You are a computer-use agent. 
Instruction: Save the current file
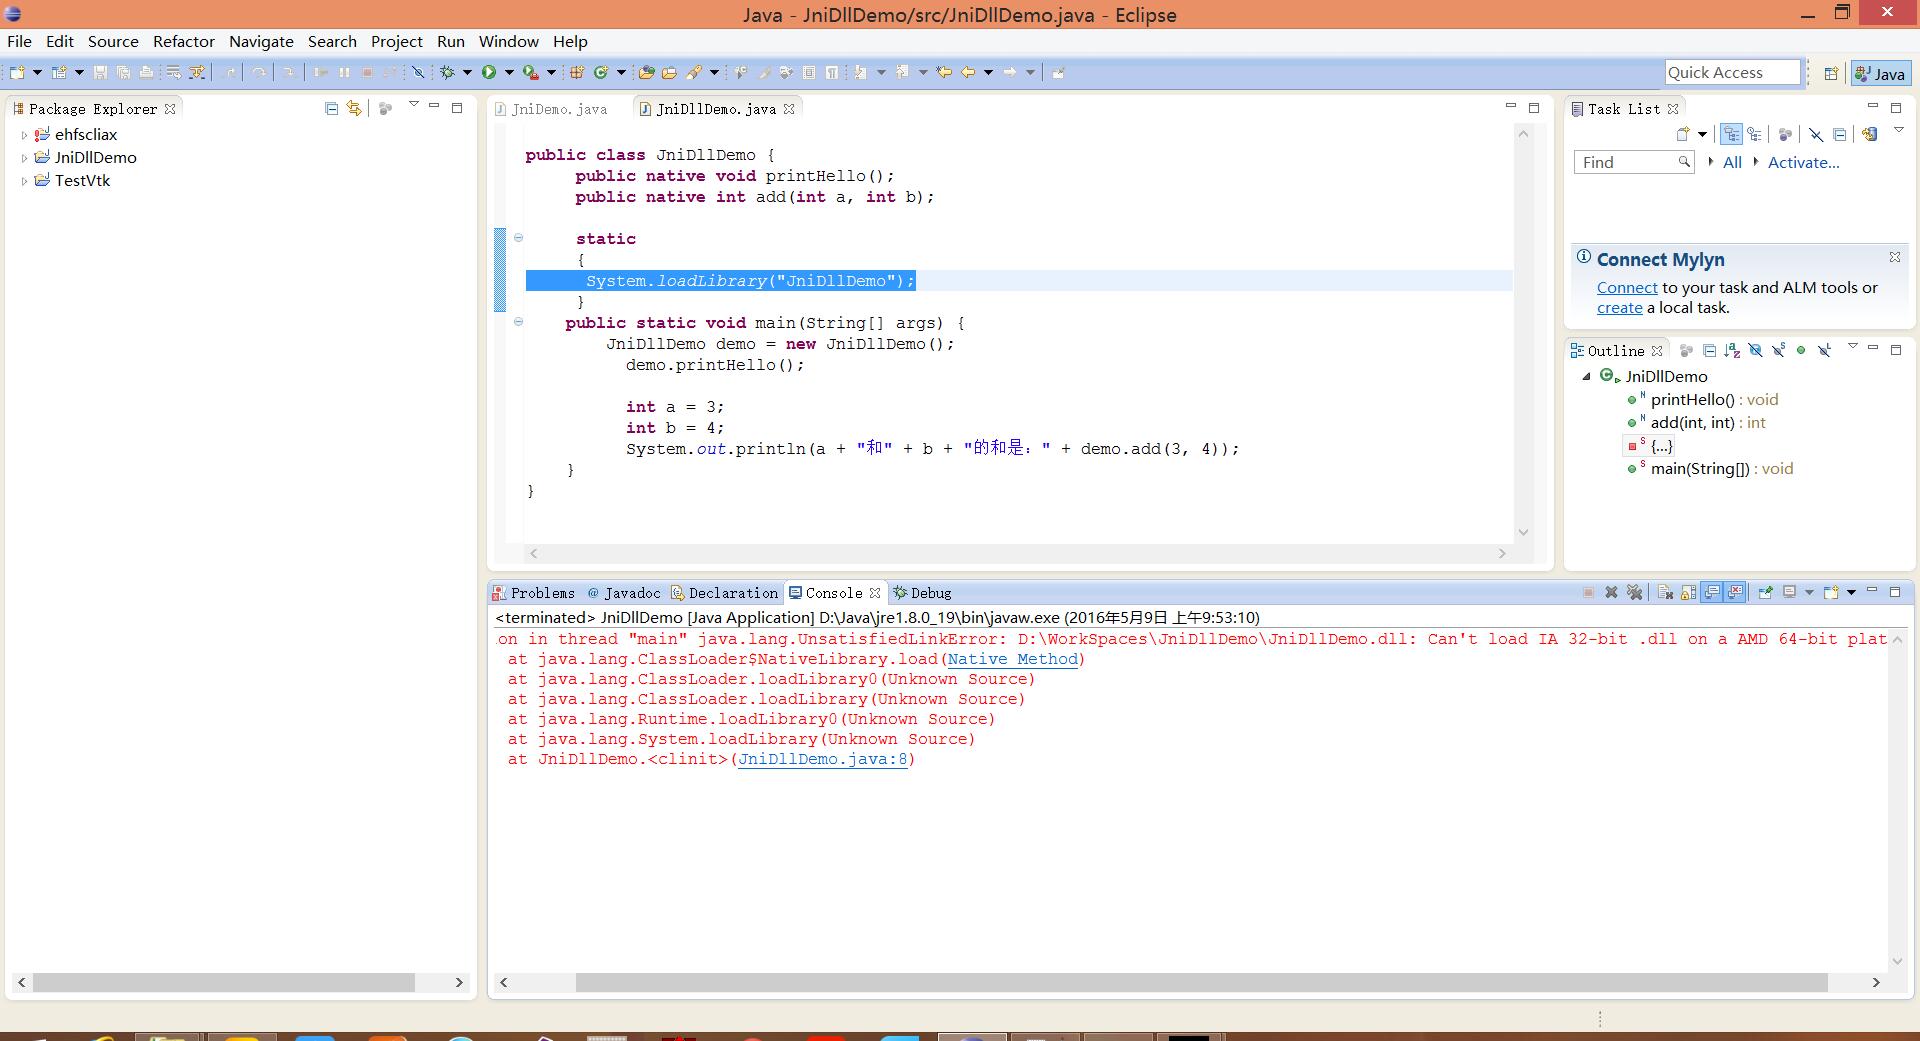coord(99,72)
